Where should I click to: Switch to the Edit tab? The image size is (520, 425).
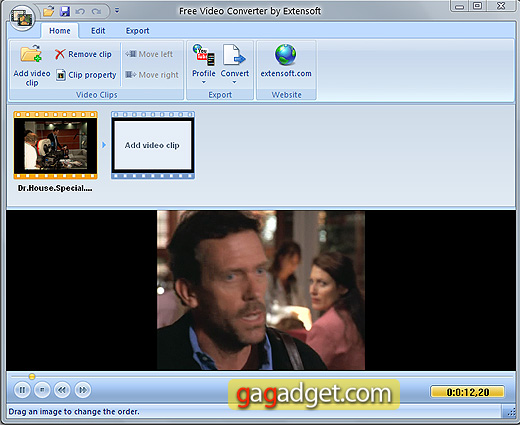[x=98, y=31]
